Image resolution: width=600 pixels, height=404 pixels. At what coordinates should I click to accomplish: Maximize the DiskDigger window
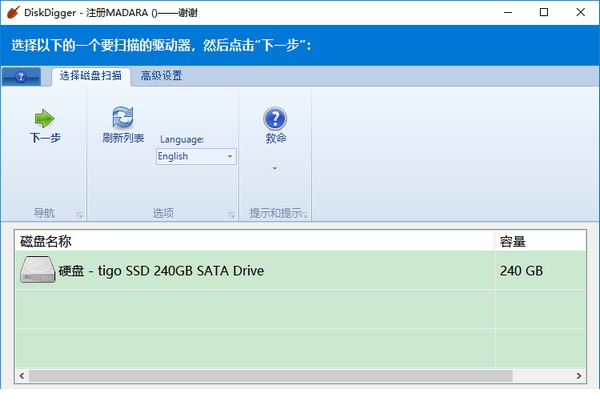pos(544,13)
